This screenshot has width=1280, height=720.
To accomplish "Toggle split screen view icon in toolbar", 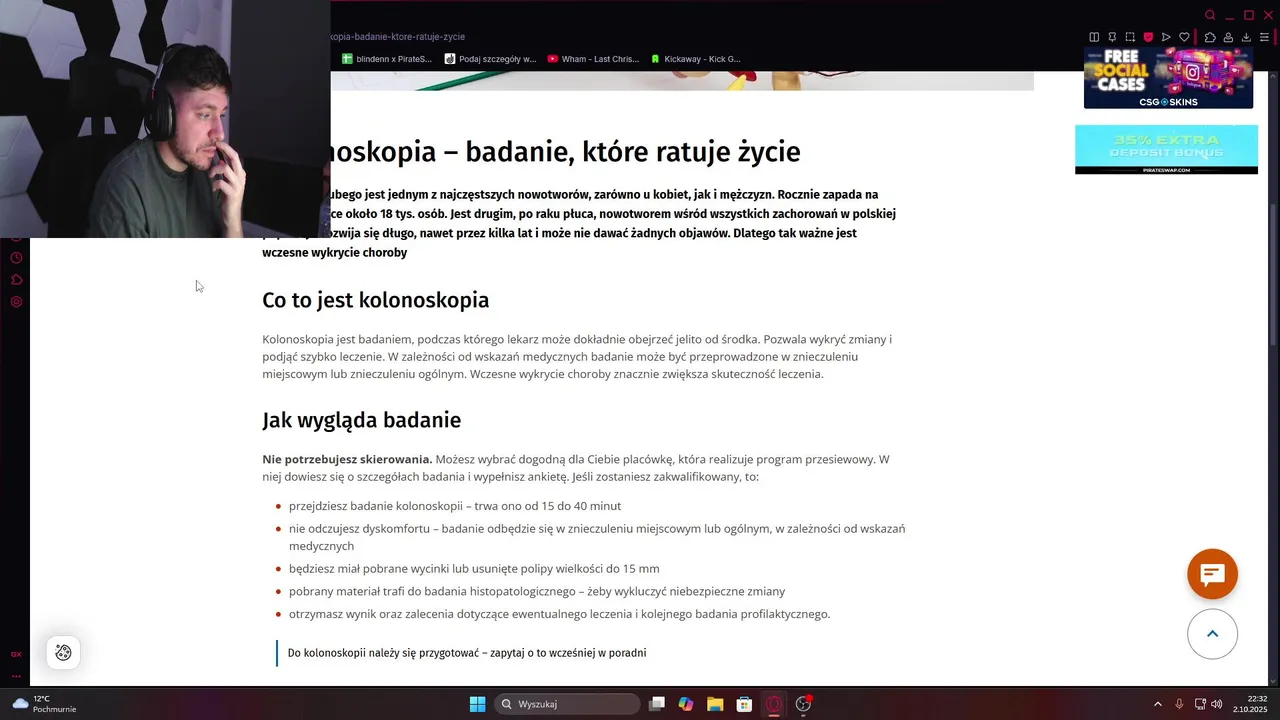I will tap(1094, 37).
